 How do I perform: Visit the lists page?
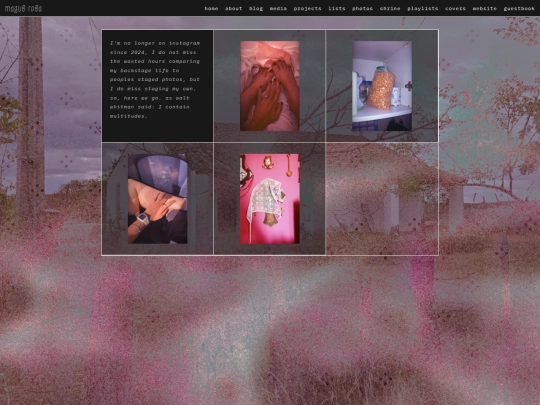(337, 8)
